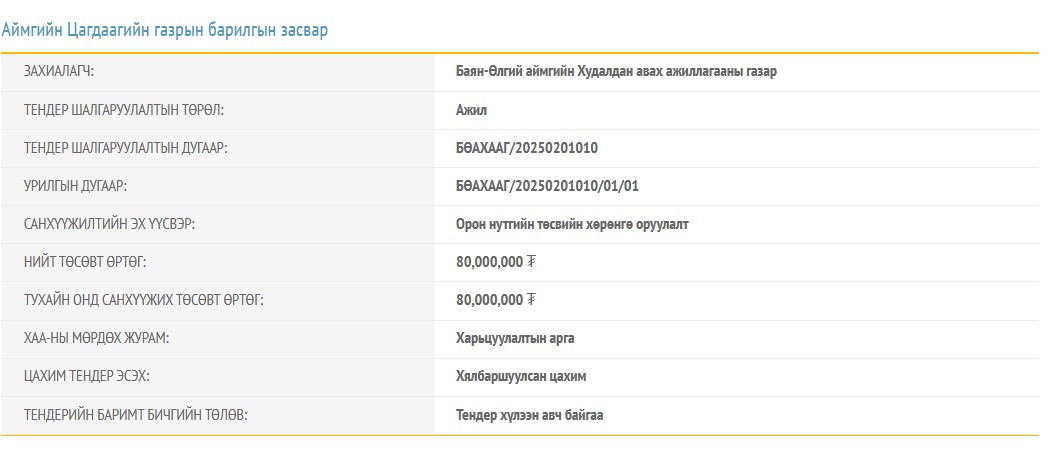Click the Харьцуулалтын арга value

pyautogui.click(x=515, y=338)
